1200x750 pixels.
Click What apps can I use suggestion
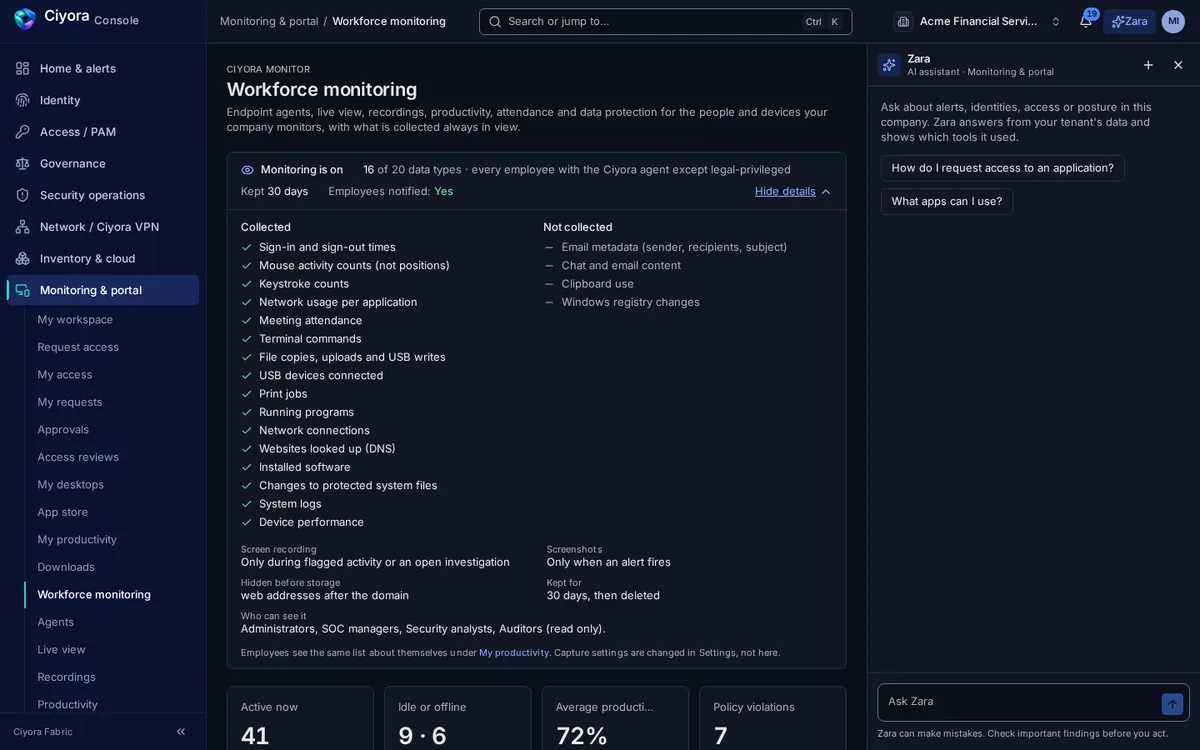click(946, 201)
